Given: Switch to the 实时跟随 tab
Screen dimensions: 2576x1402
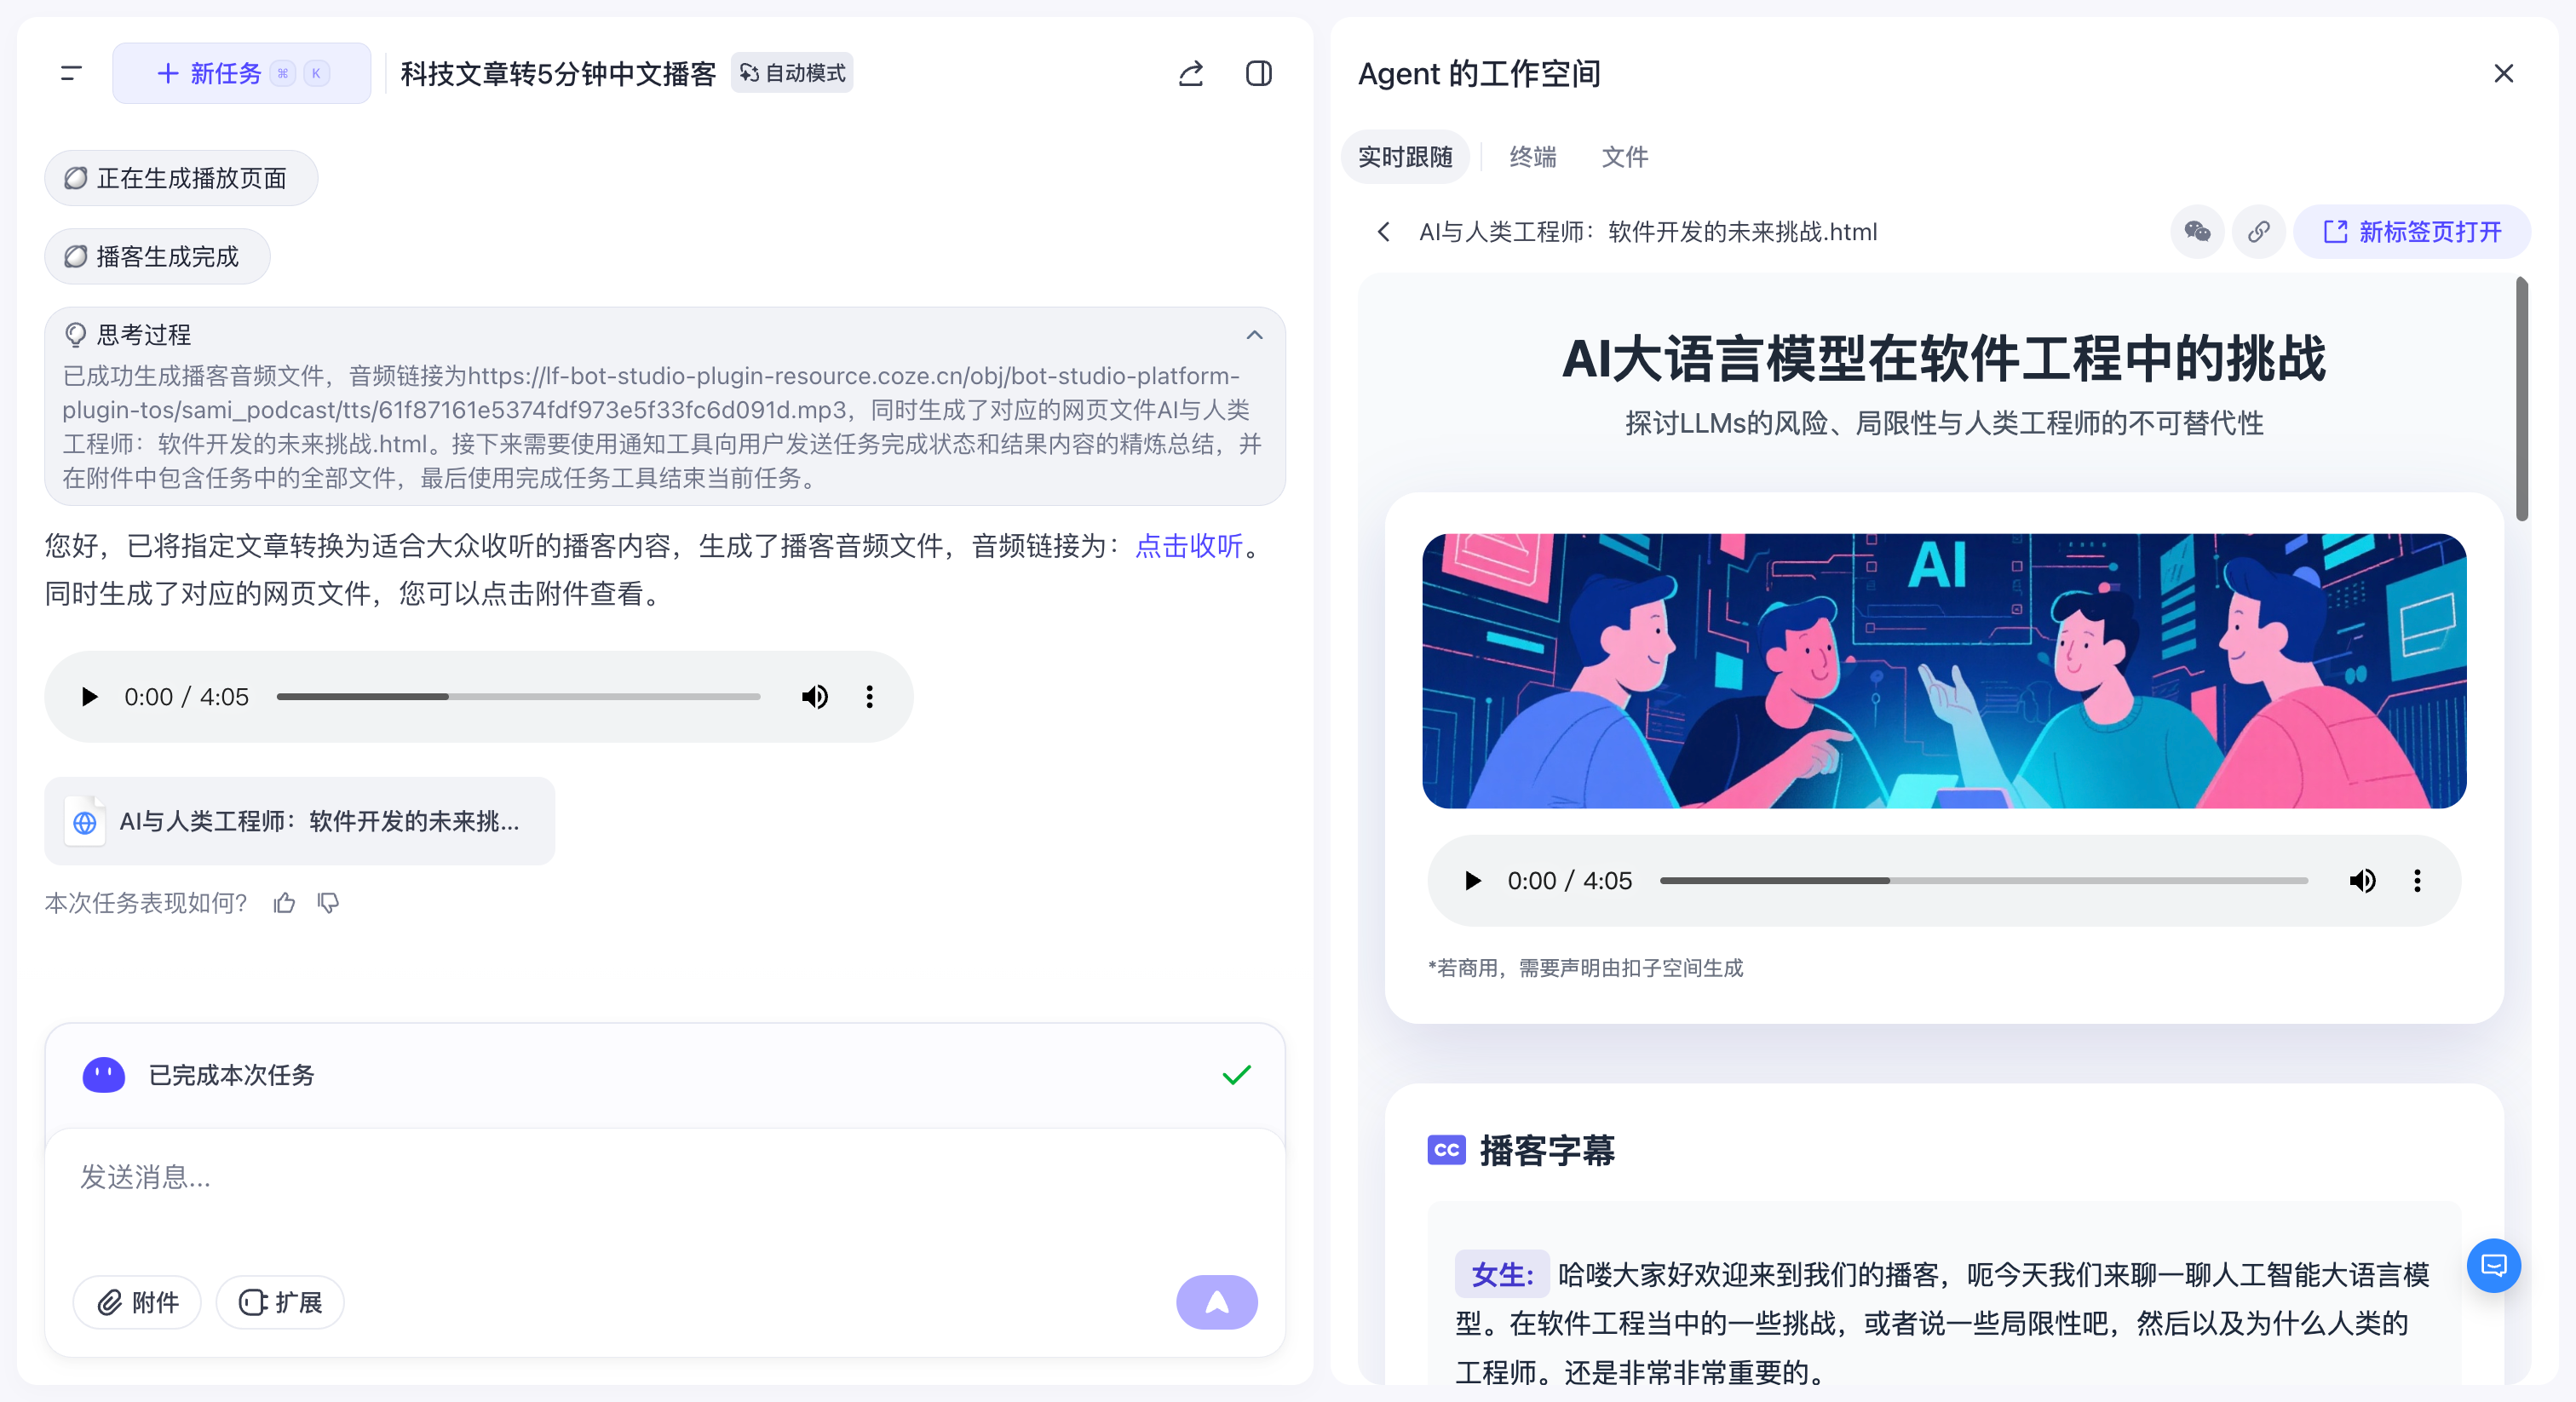Looking at the screenshot, I should pos(1404,157).
